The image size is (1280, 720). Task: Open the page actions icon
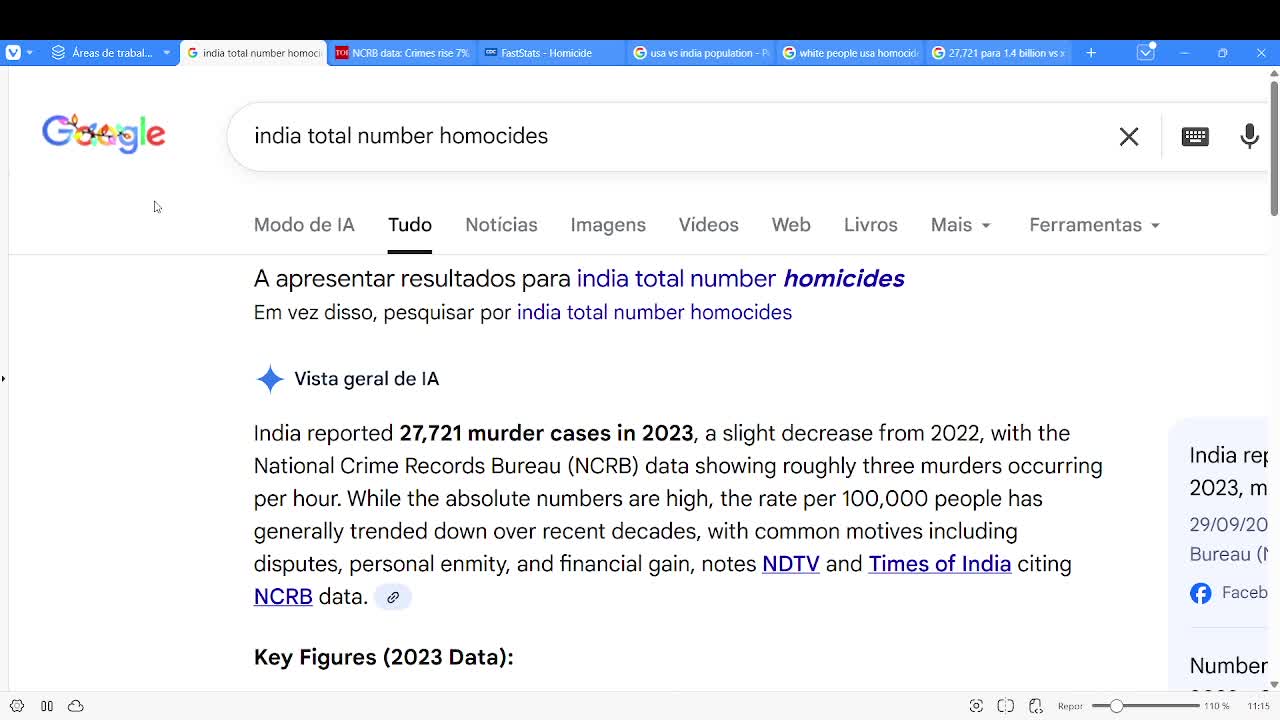tap(1036, 706)
